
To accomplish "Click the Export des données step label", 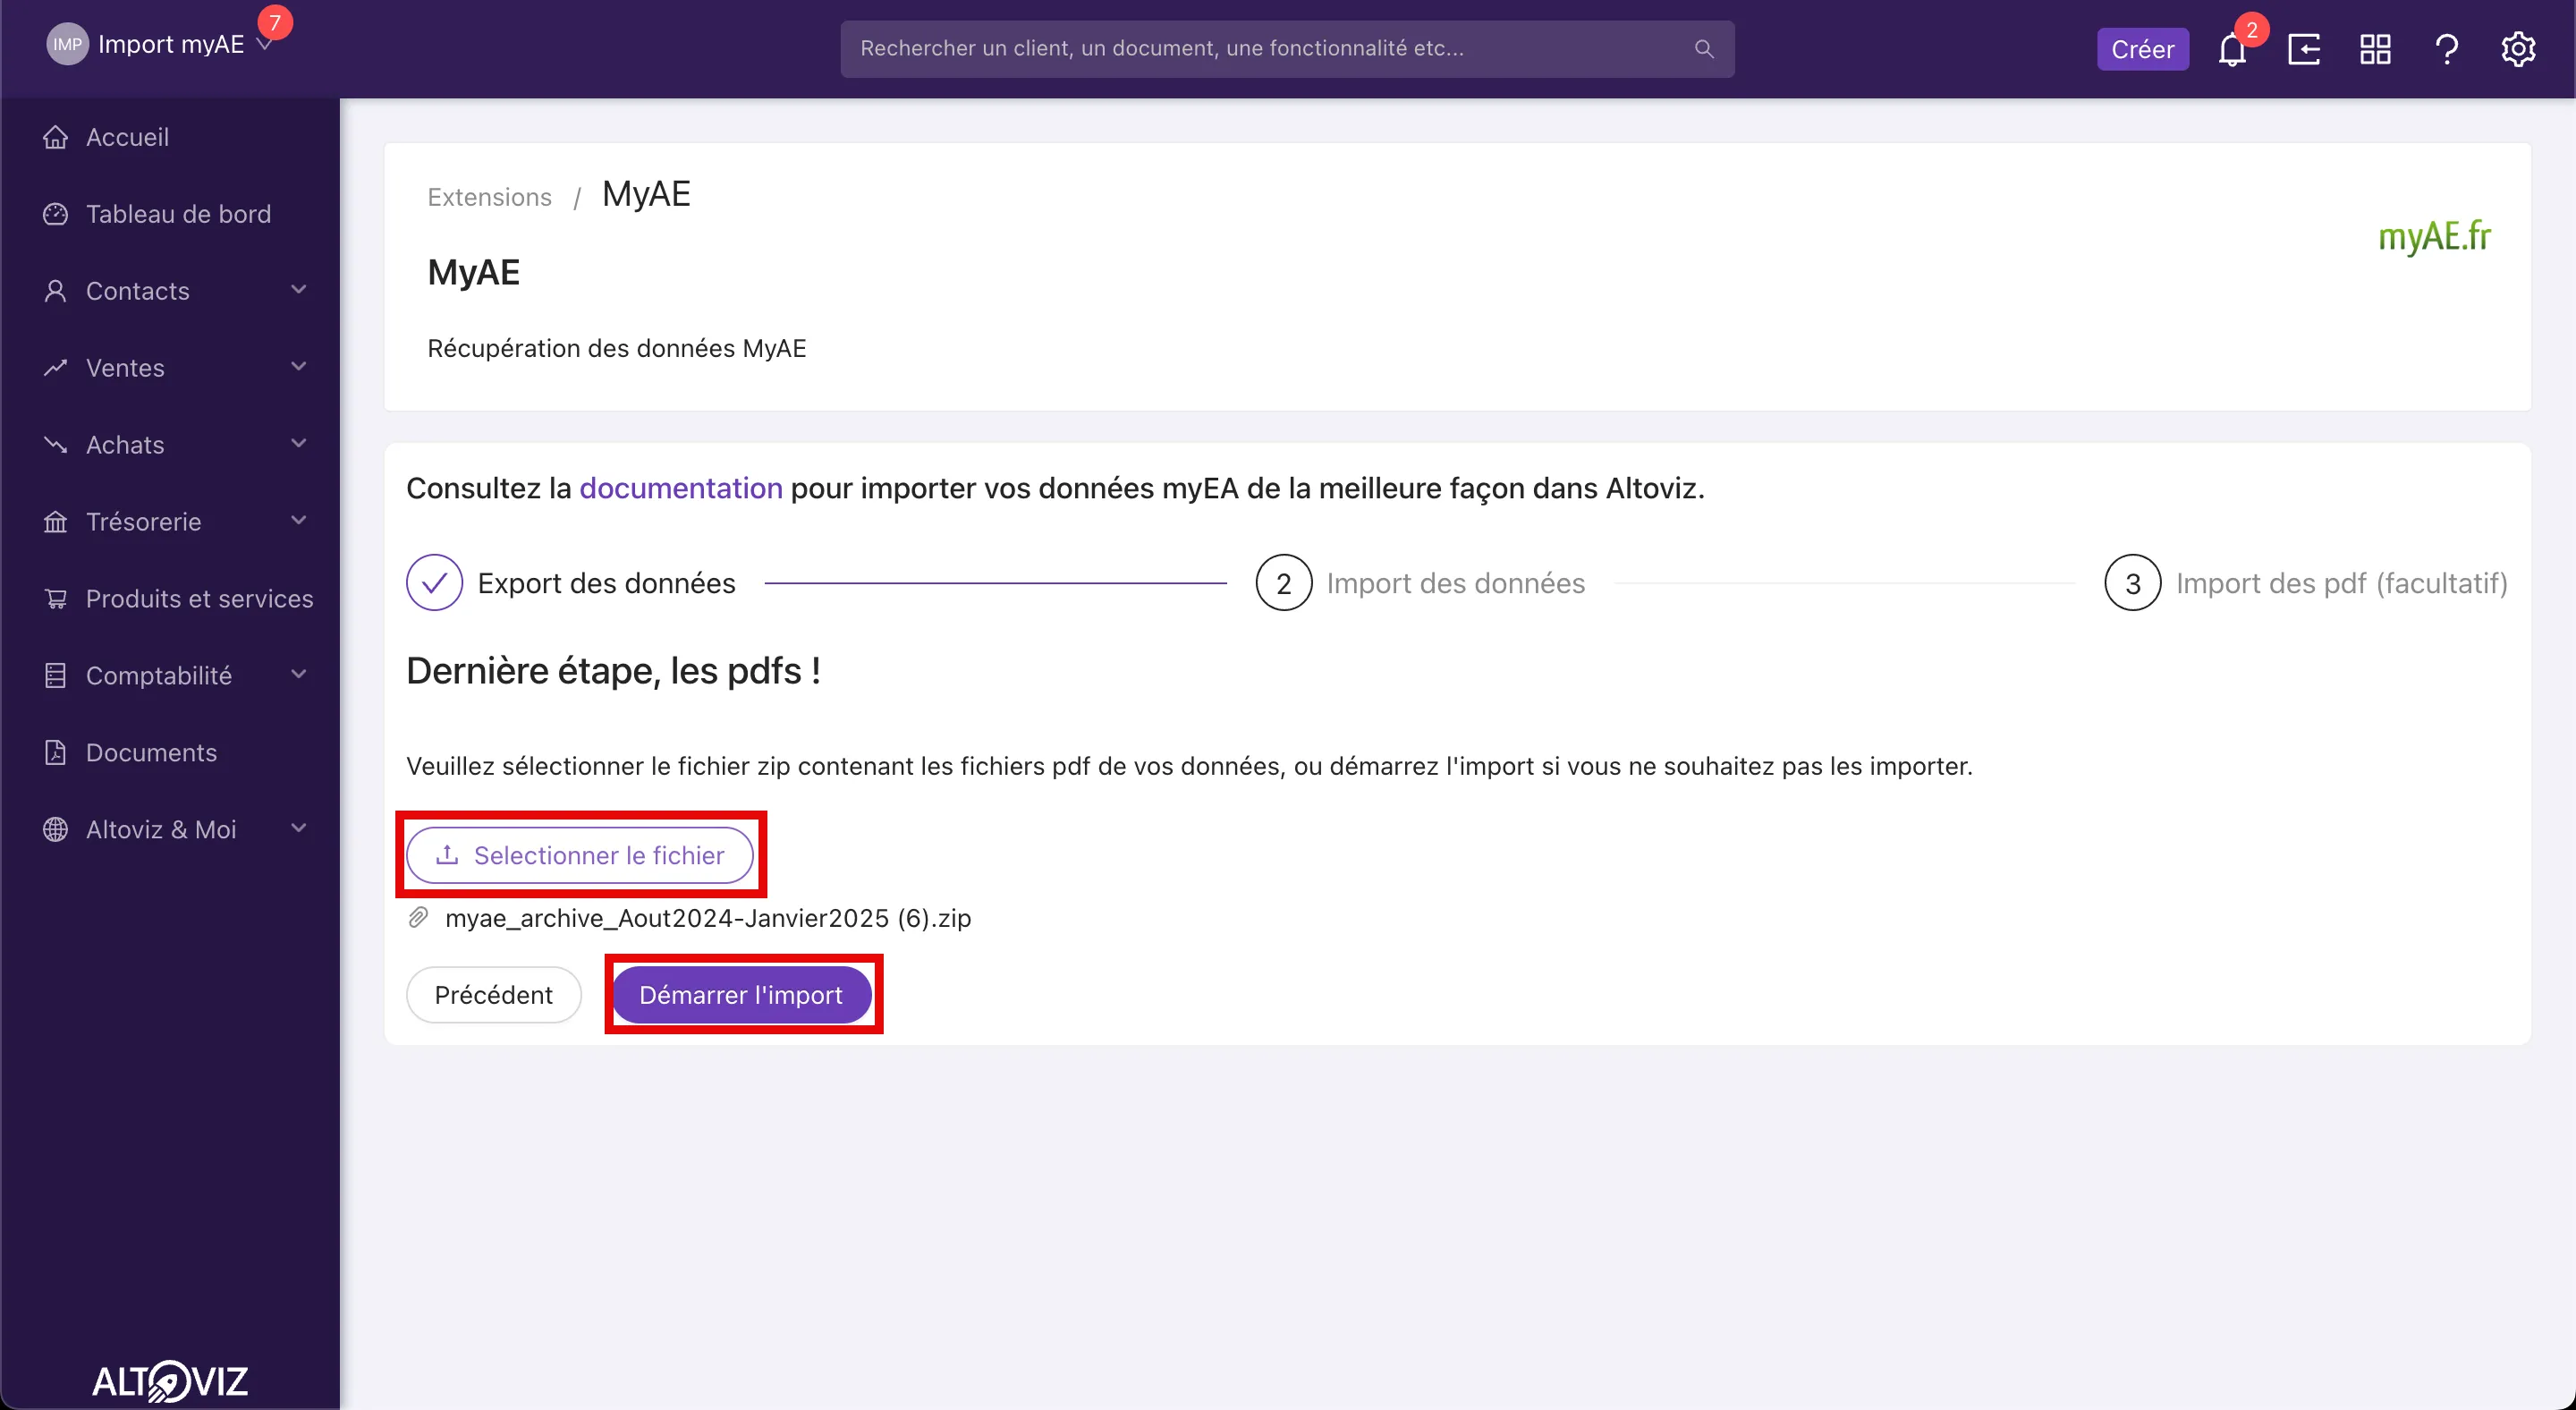I will (606, 583).
